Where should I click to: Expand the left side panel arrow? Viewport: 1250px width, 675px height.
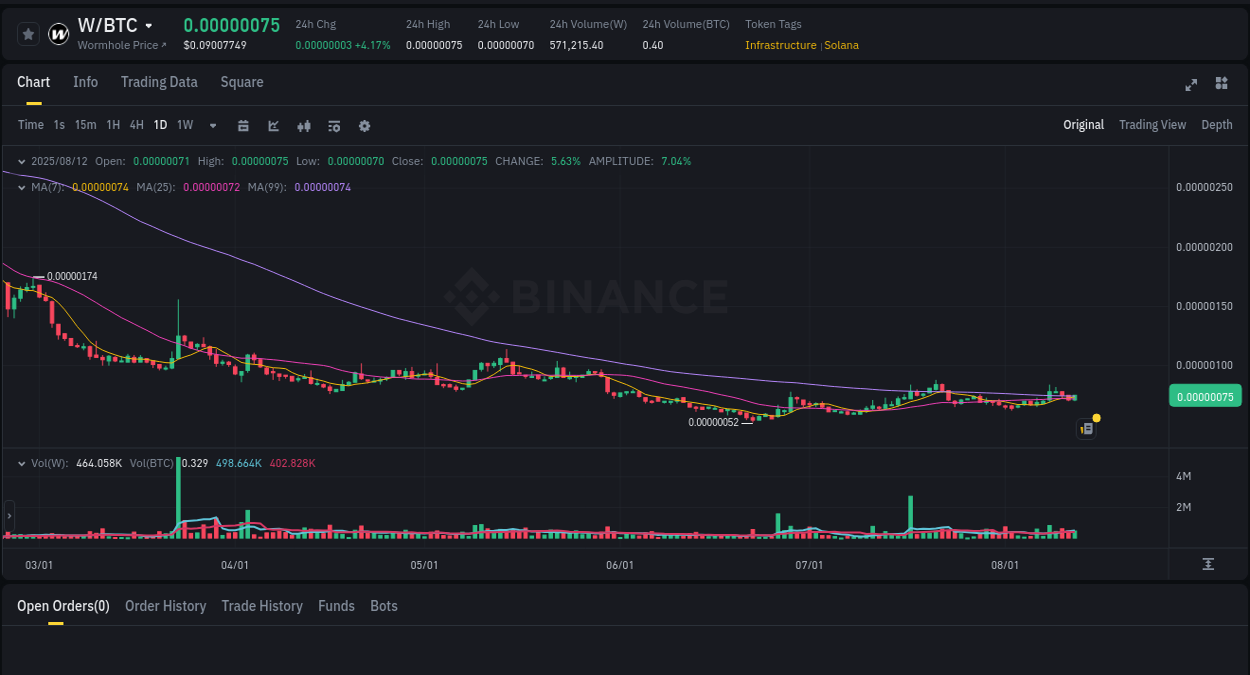pos(9,516)
